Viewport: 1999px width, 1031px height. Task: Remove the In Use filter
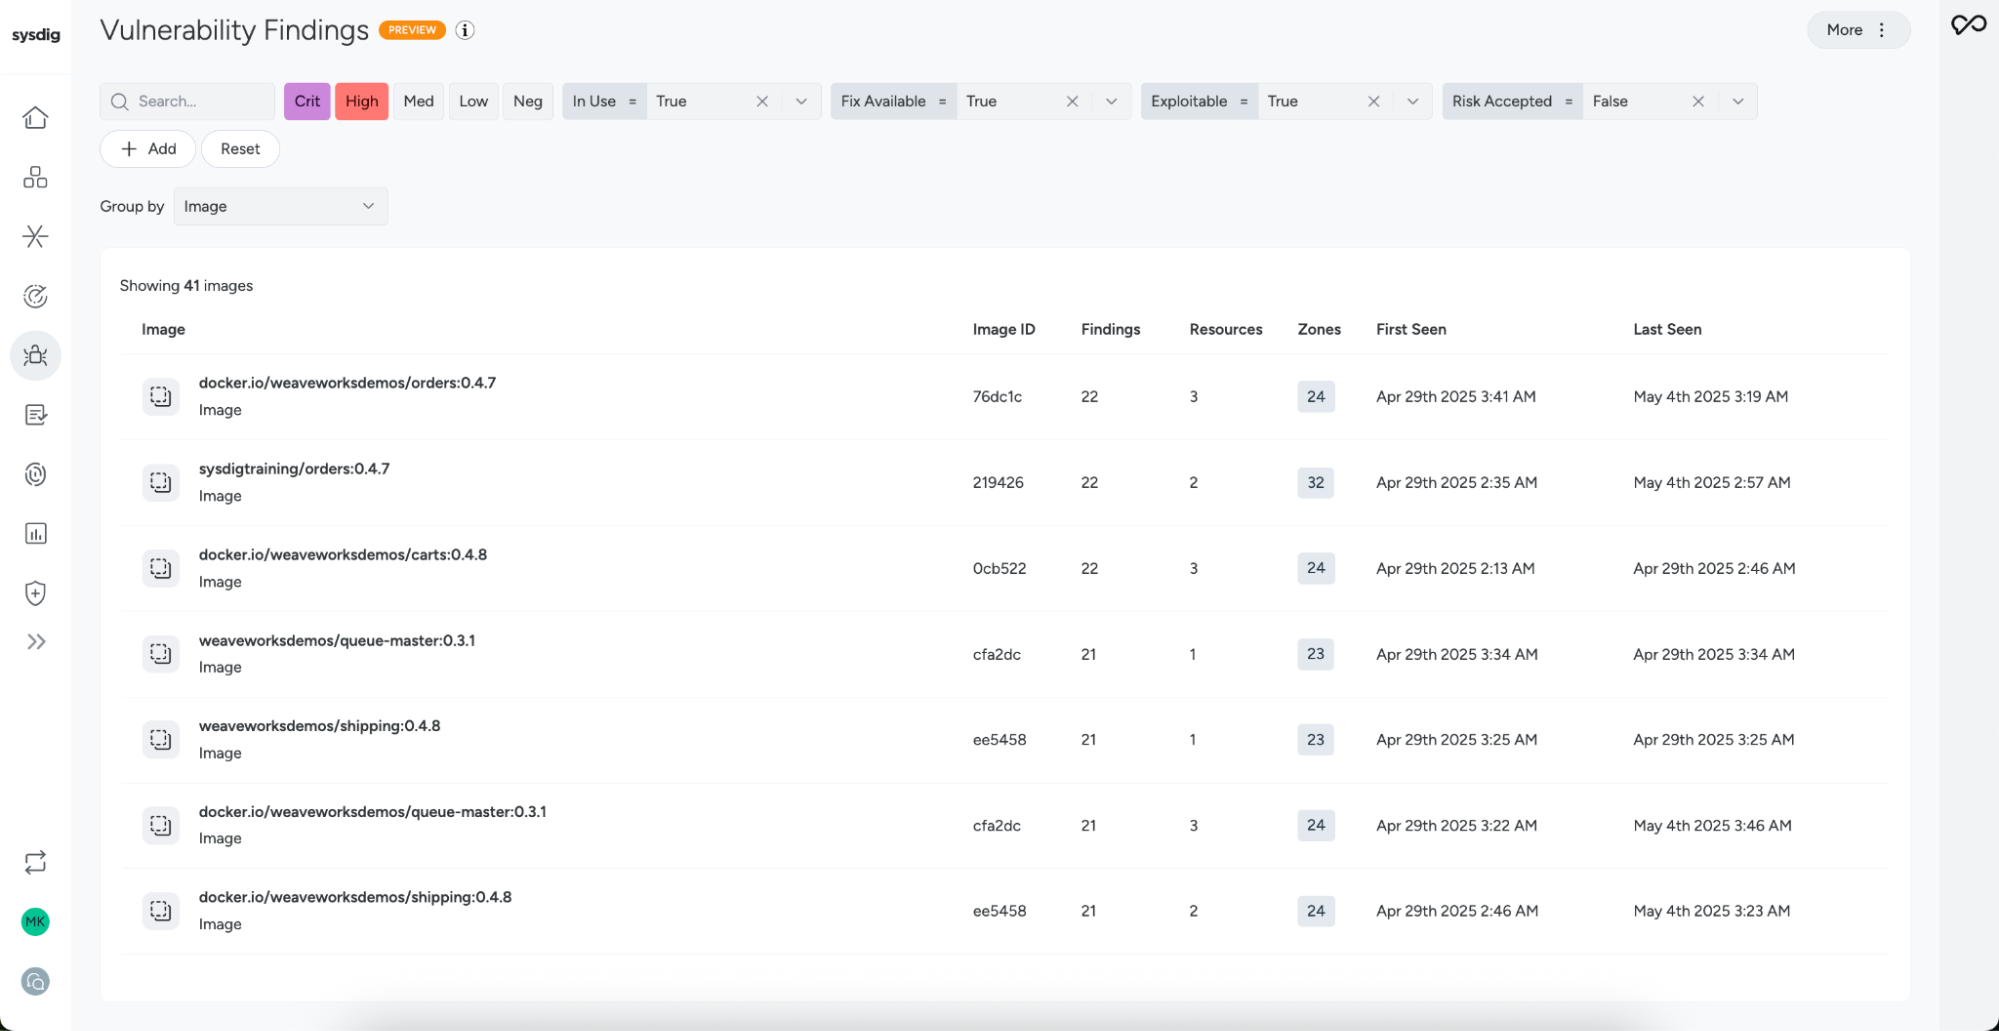coord(762,101)
